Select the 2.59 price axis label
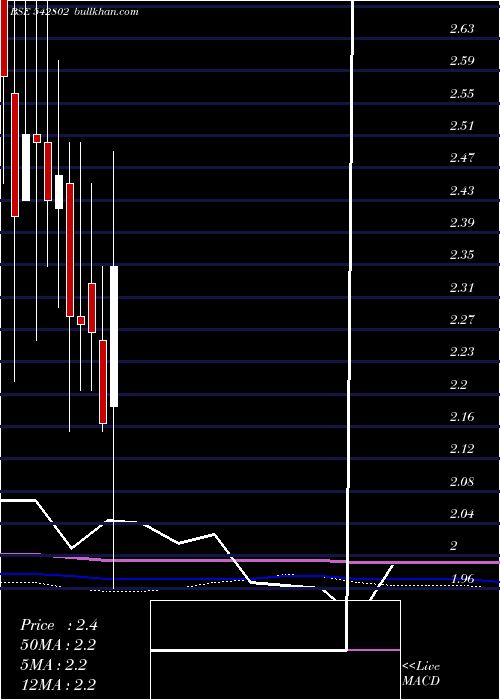 pos(462,61)
